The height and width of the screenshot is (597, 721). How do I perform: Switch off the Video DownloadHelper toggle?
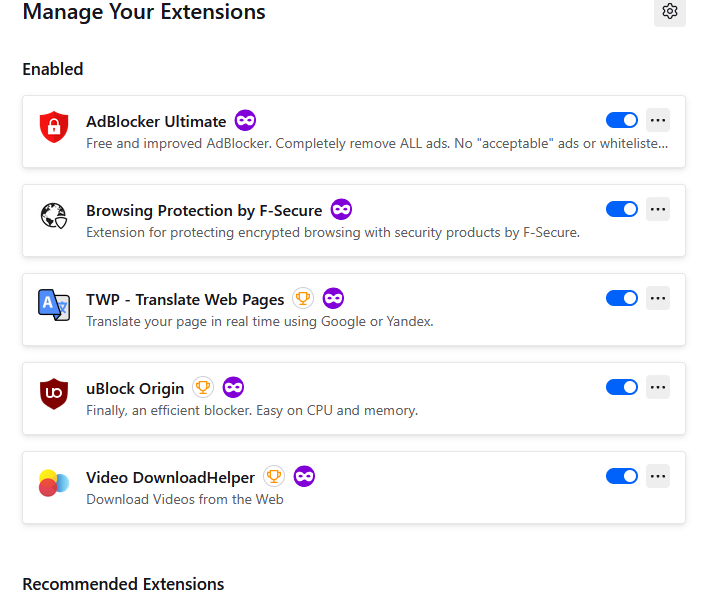coord(622,476)
